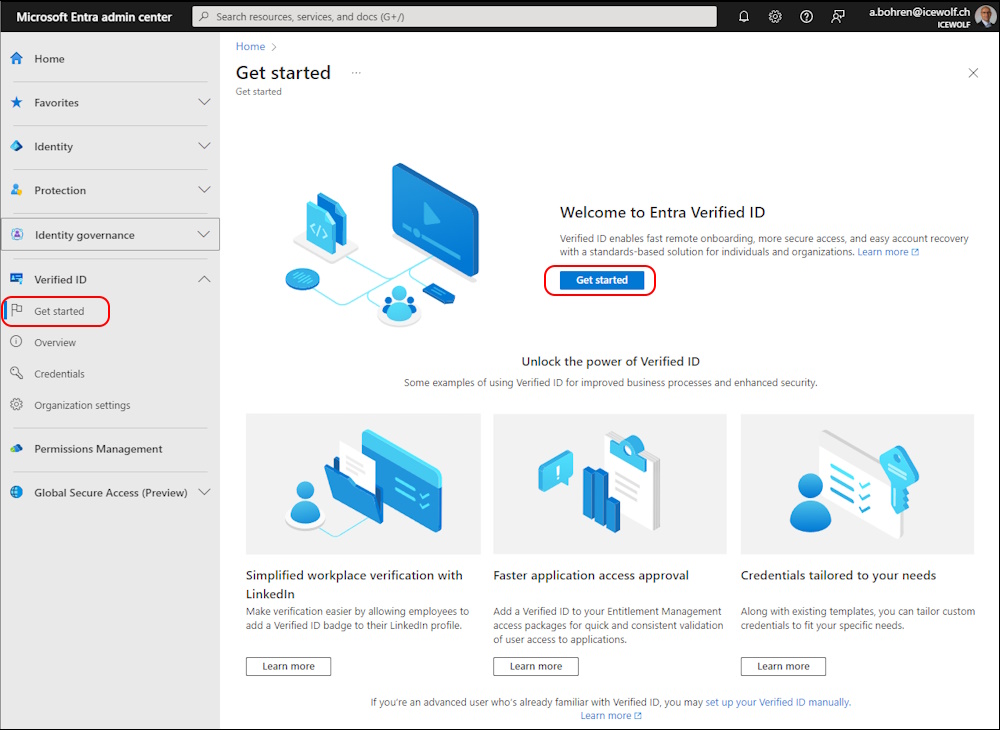This screenshot has height=730, width=1000.
Task: Click the Verified ID card icon
Action: (17, 279)
